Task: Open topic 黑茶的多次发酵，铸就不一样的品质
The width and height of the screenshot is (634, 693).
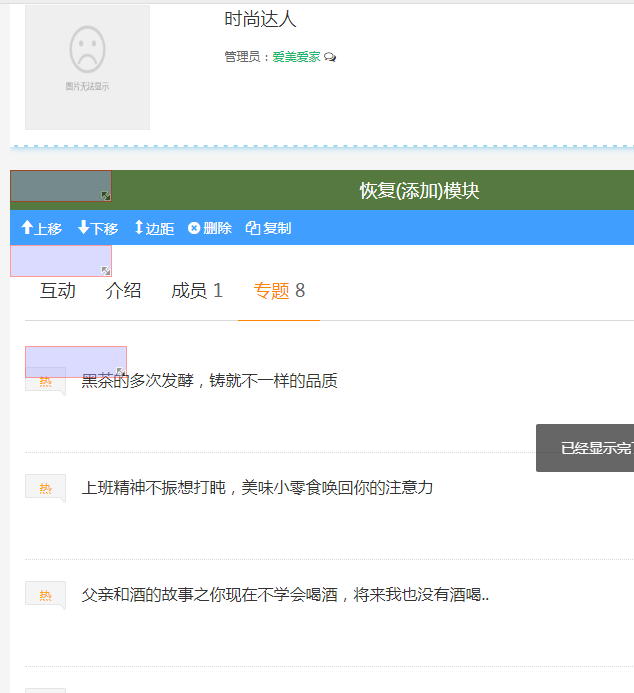Action: click(209, 381)
